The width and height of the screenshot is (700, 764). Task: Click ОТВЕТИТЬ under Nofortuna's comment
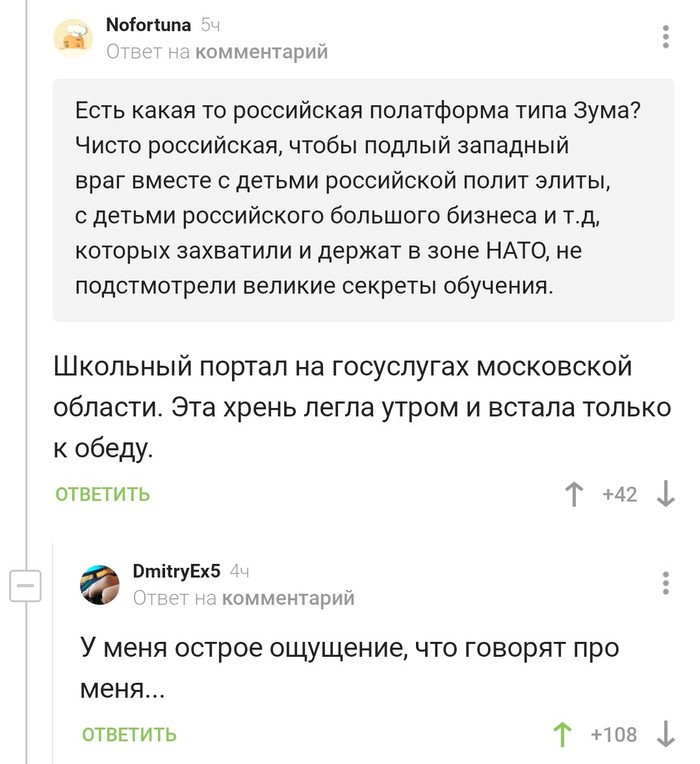(102, 494)
